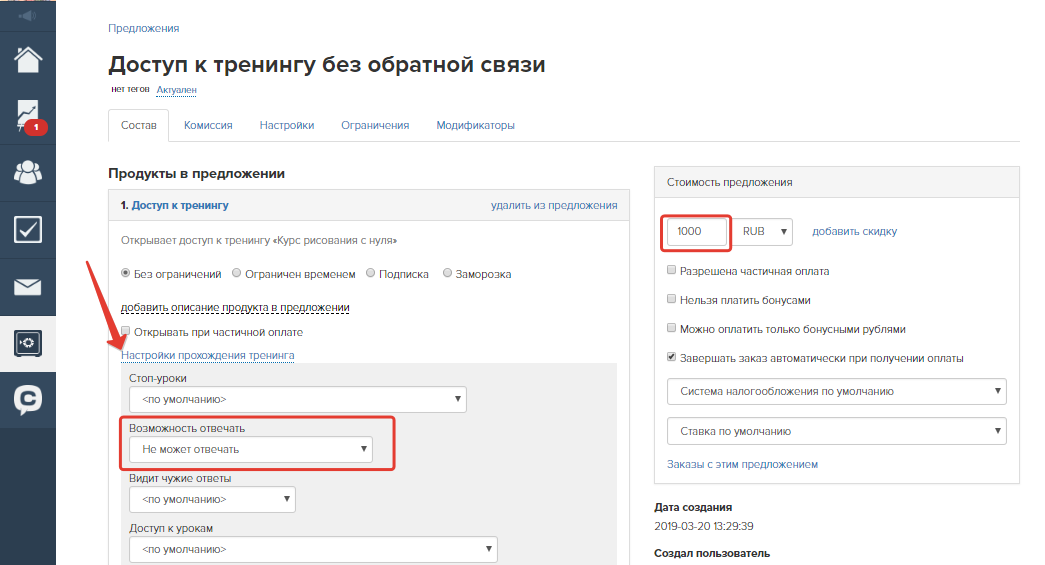Toggle 'Настройки прохождения тренинга' link
This screenshot has height=565, width=1045.
(x=207, y=355)
